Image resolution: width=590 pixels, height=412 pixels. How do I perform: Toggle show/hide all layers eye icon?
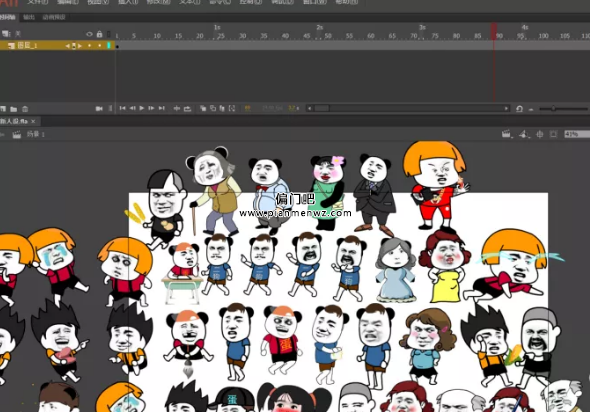[x=89, y=34]
